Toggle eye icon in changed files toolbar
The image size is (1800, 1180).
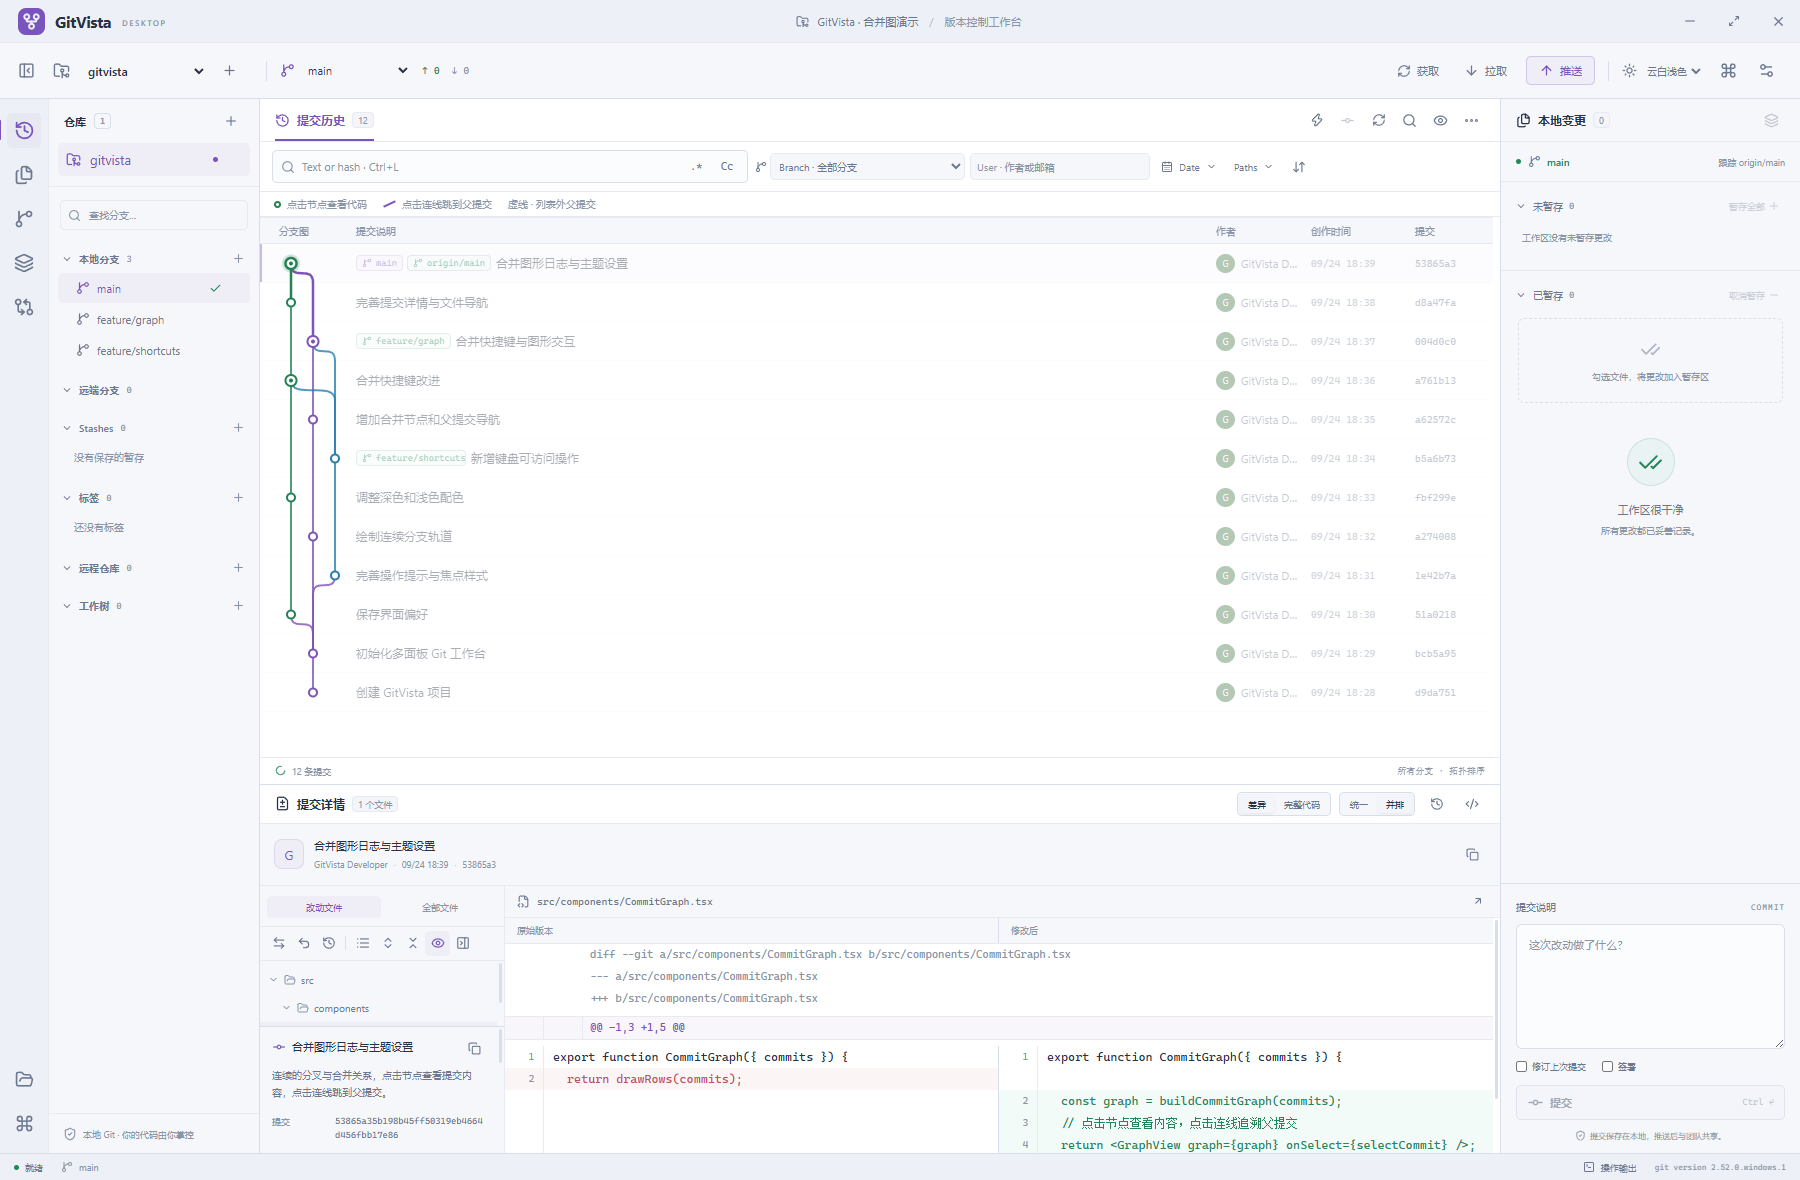click(x=438, y=943)
